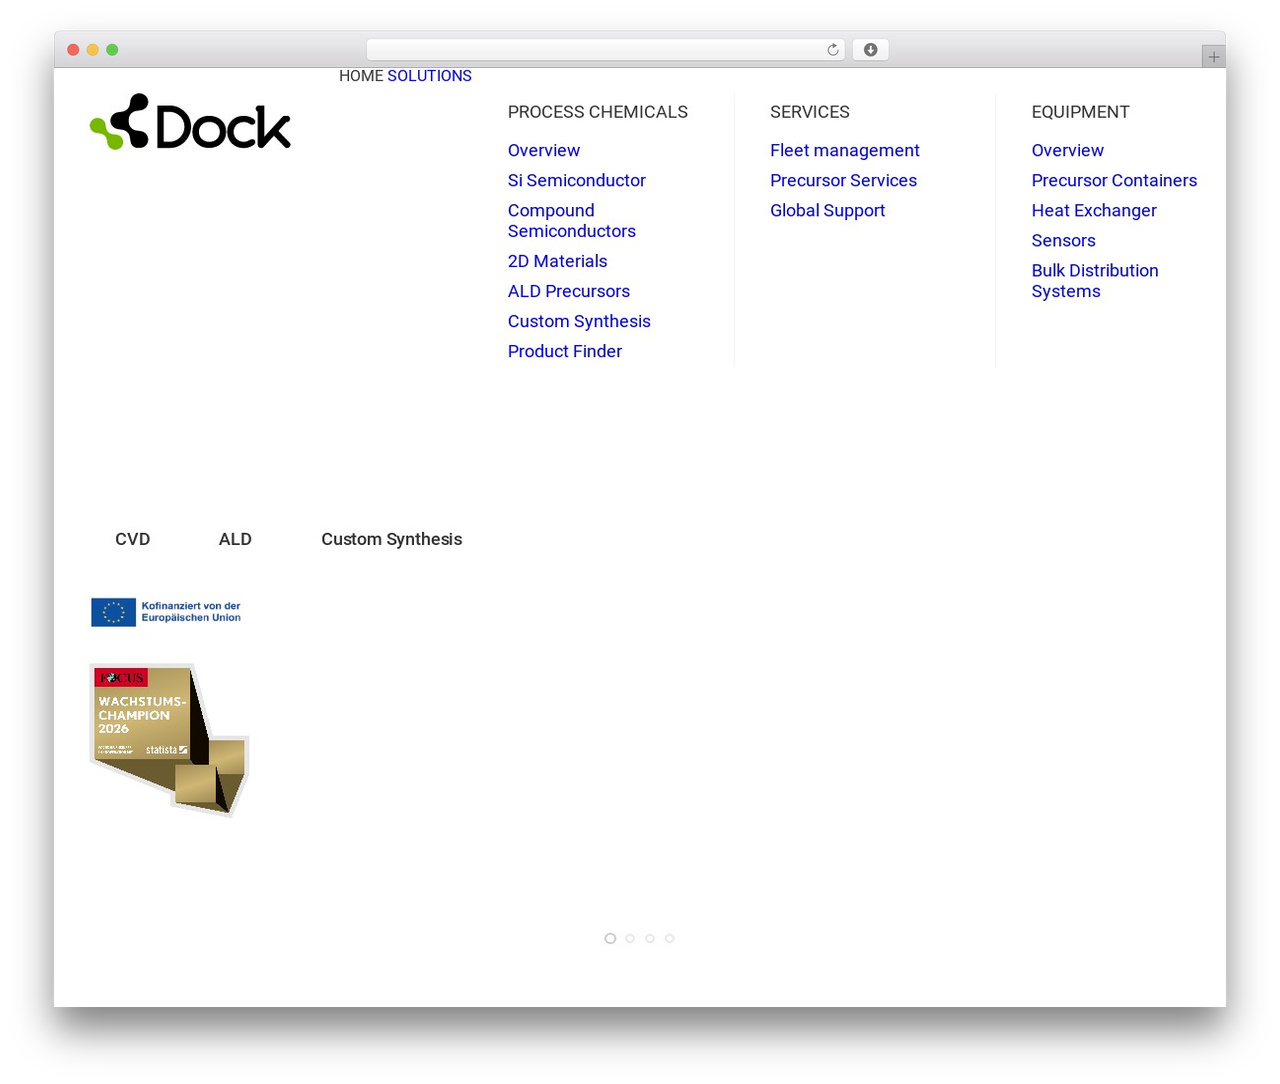Open the HOME menu item
1280x1084 pixels.
tap(361, 76)
